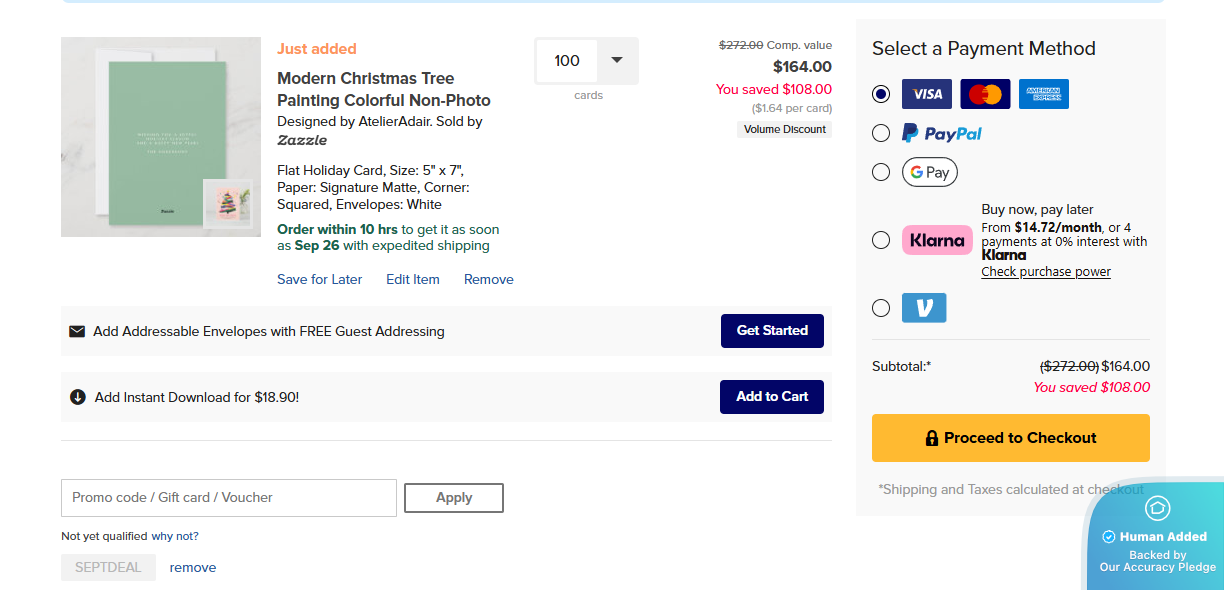Click the download icon next to Instant Download
The height and width of the screenshot is (590, 1224).
78,396
